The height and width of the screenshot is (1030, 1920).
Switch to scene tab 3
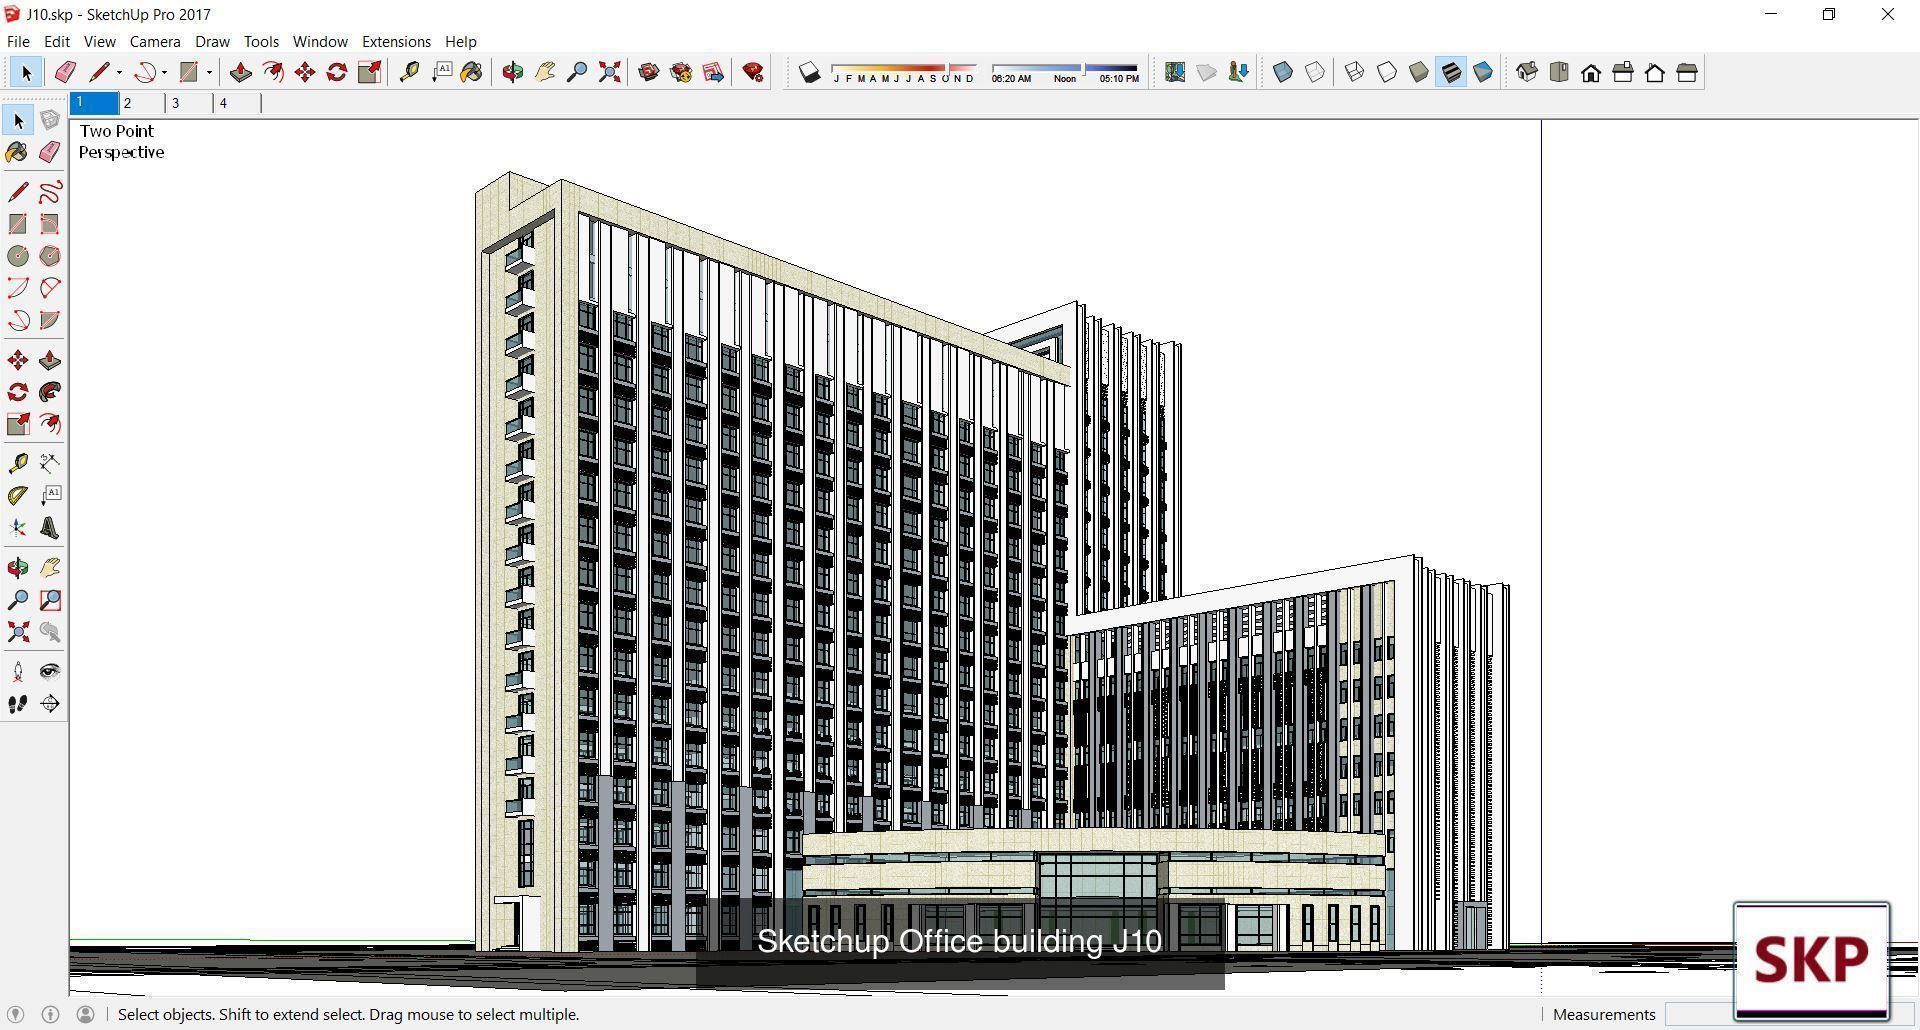click(189, 102)
